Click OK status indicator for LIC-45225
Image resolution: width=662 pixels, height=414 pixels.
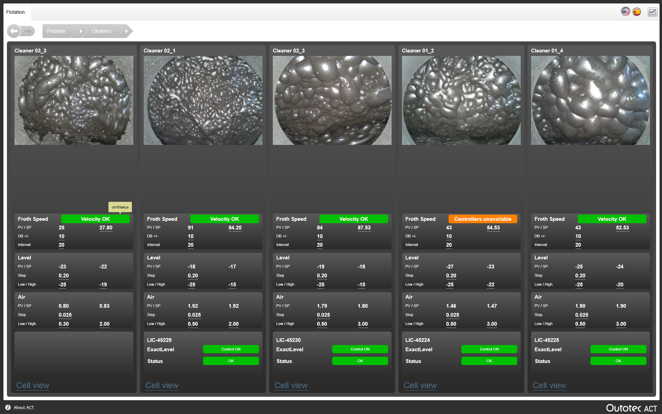pos(619,361)
